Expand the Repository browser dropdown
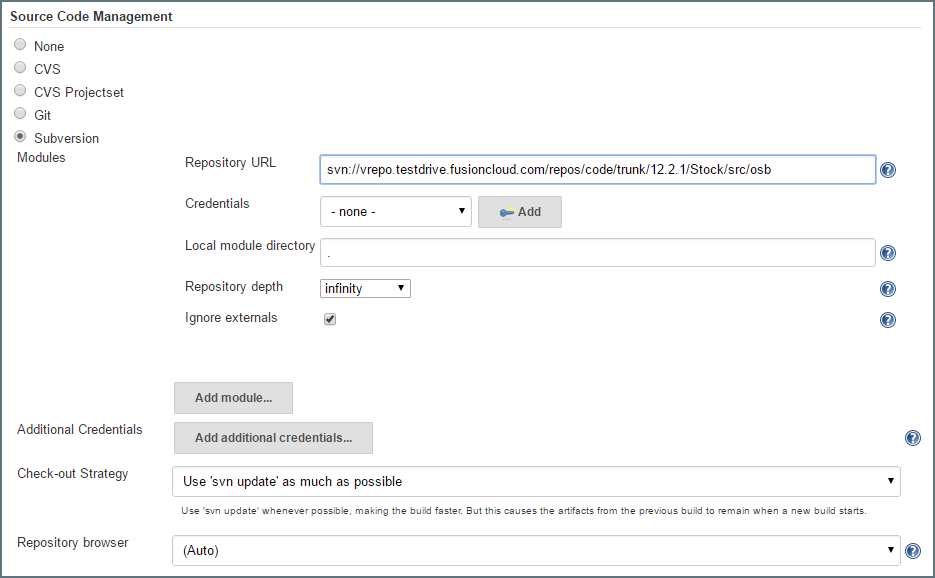935x578 pixels. pos(536,550)
